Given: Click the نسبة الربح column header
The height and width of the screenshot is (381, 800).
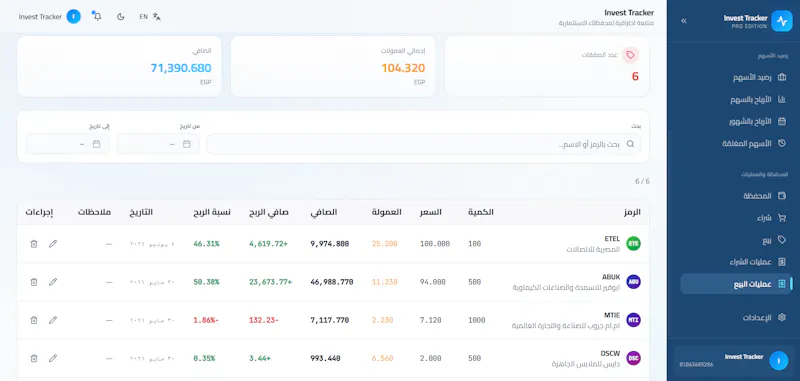Looking at the screenshot, I should click(x=212, y=212).
